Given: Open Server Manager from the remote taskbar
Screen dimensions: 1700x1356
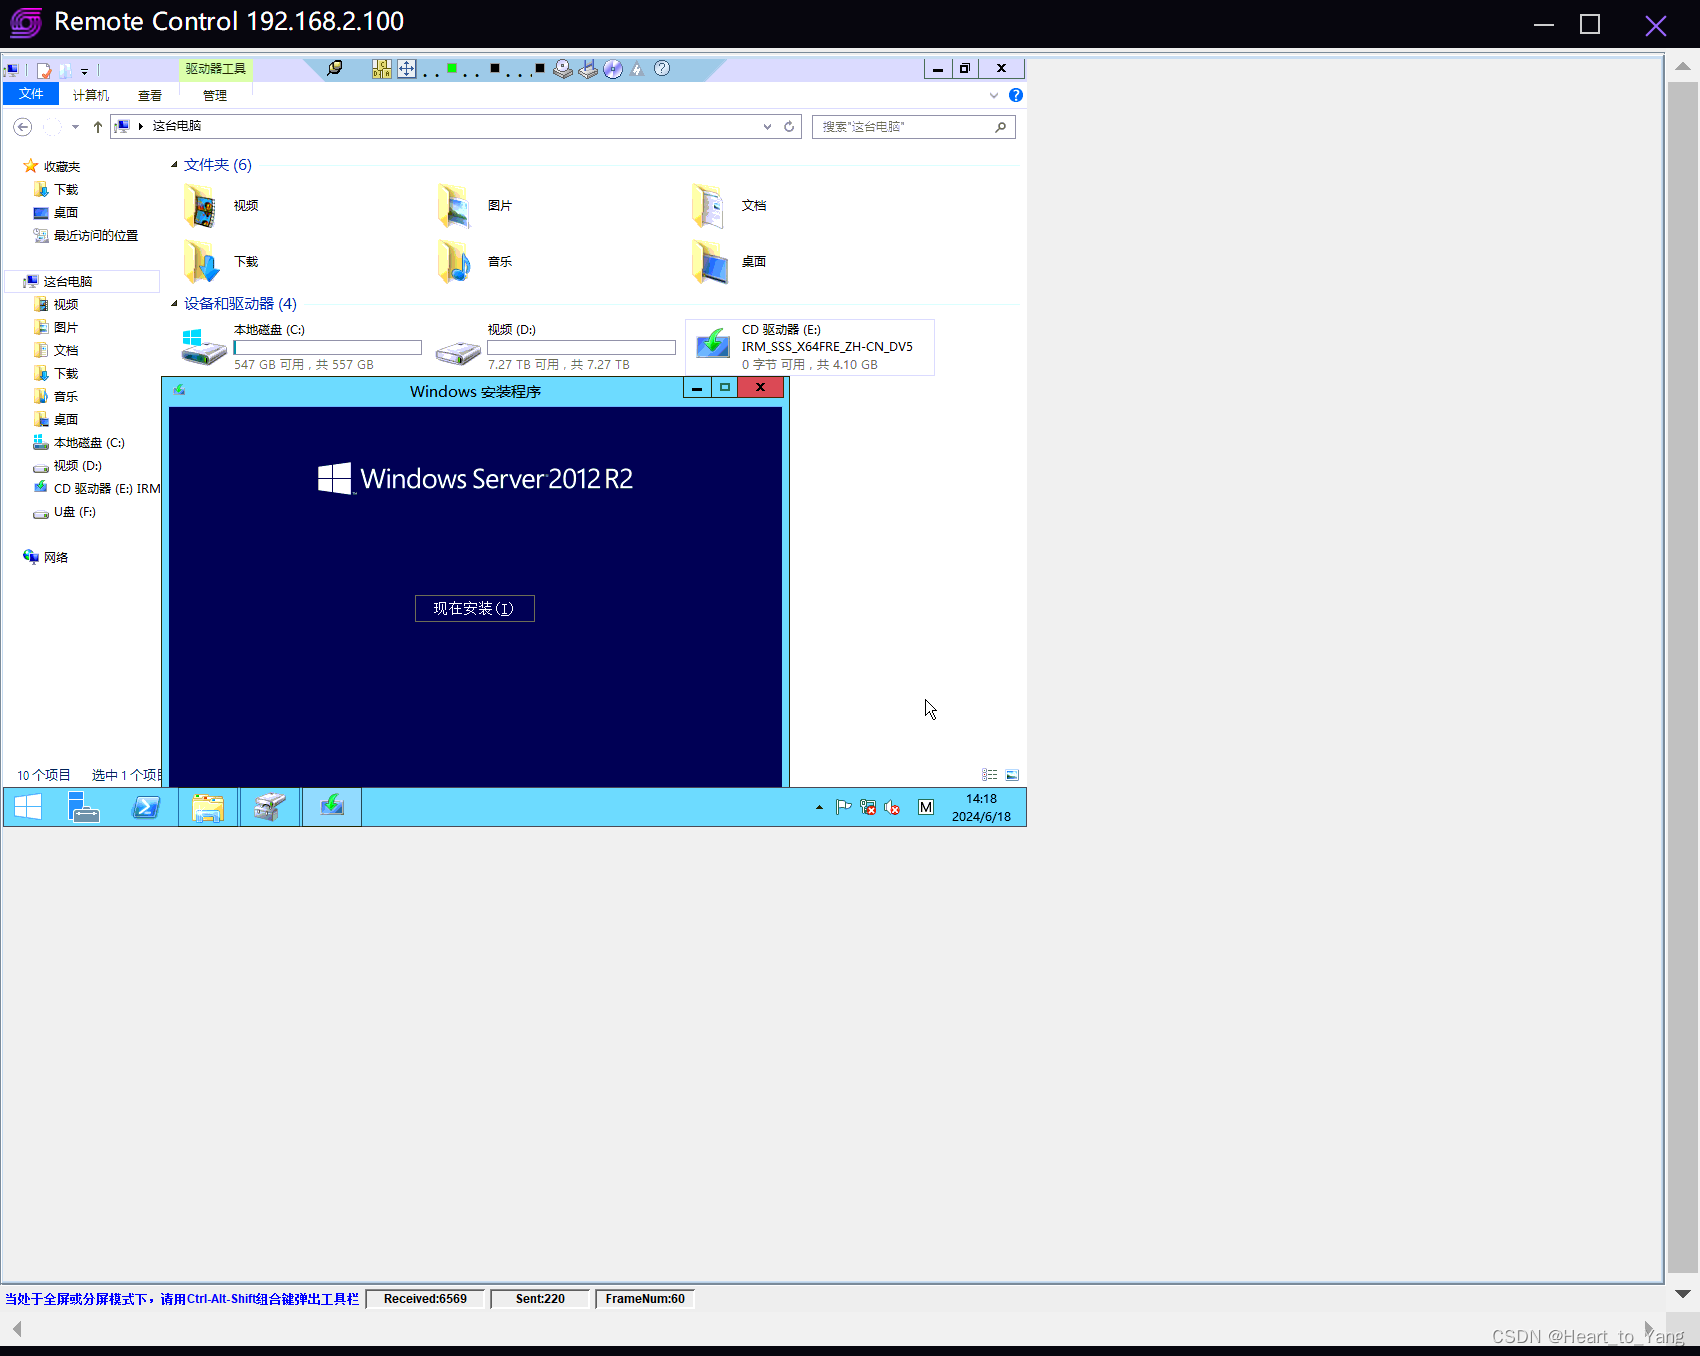Looking at the screenshot, I should (84, 807).
